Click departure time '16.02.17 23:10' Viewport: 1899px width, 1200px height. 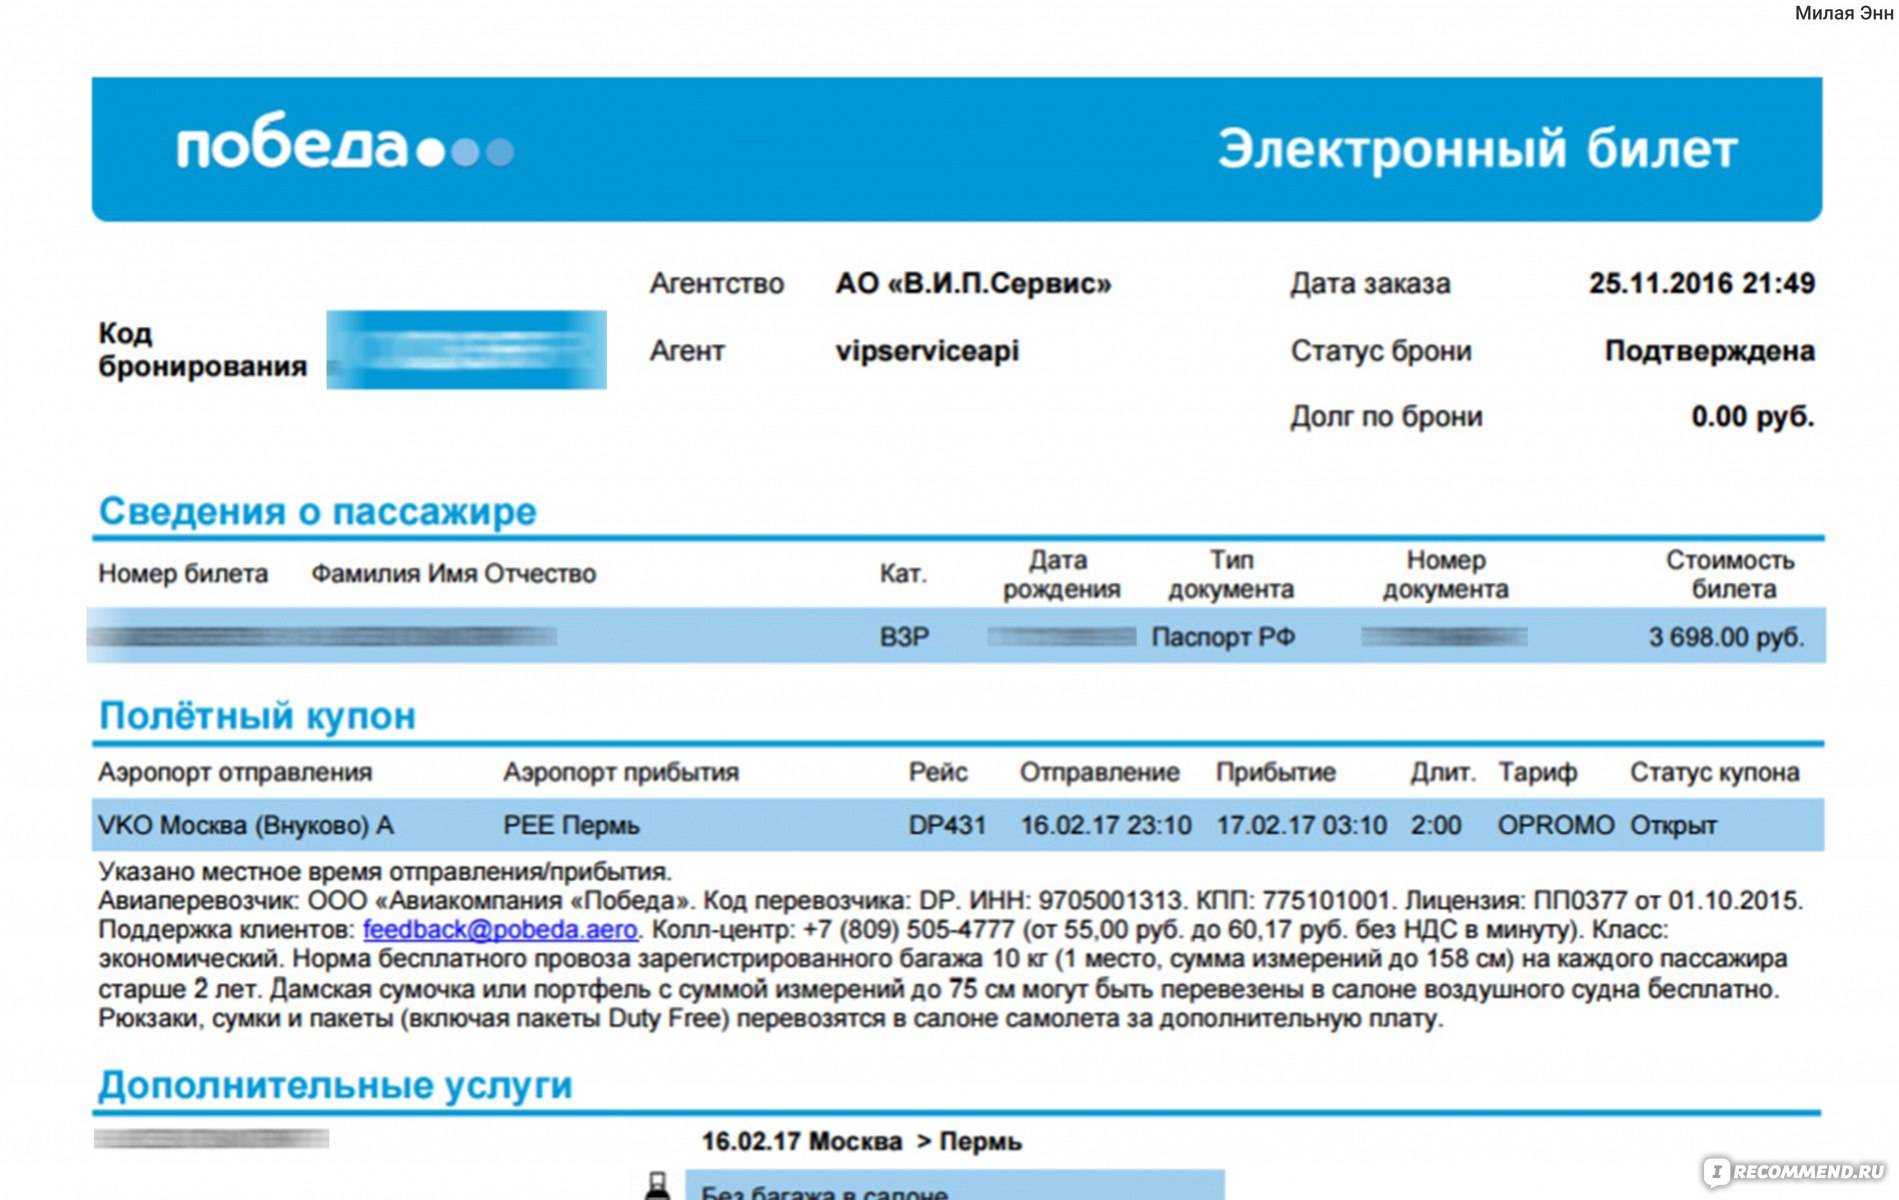[x=1106, y=826]
